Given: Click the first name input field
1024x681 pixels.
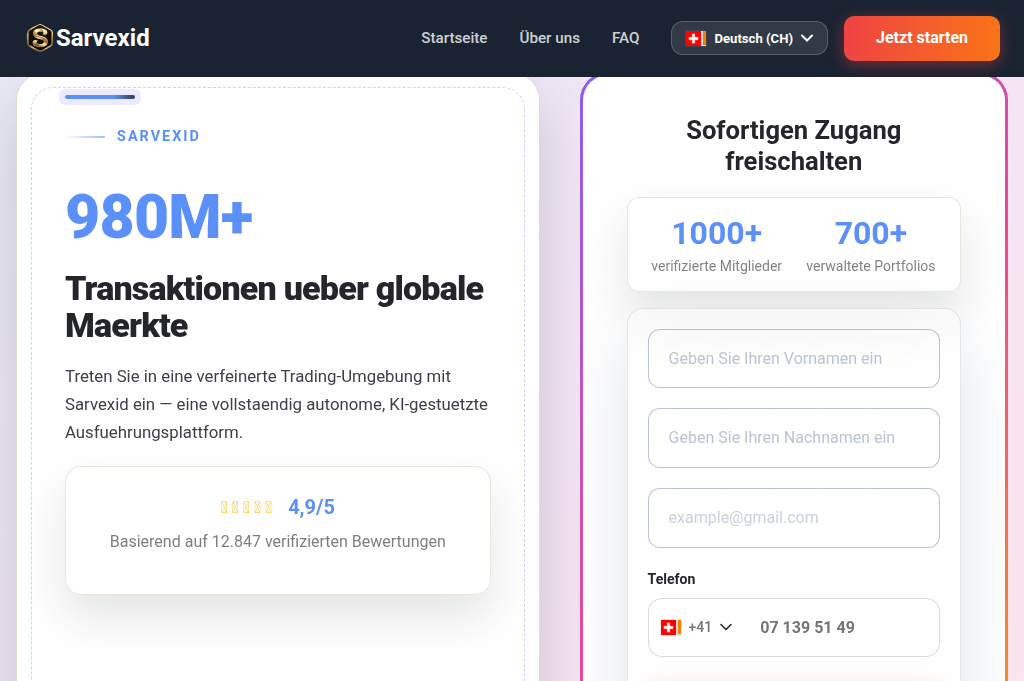Looking at the screenshot, I should click(793, 358).
